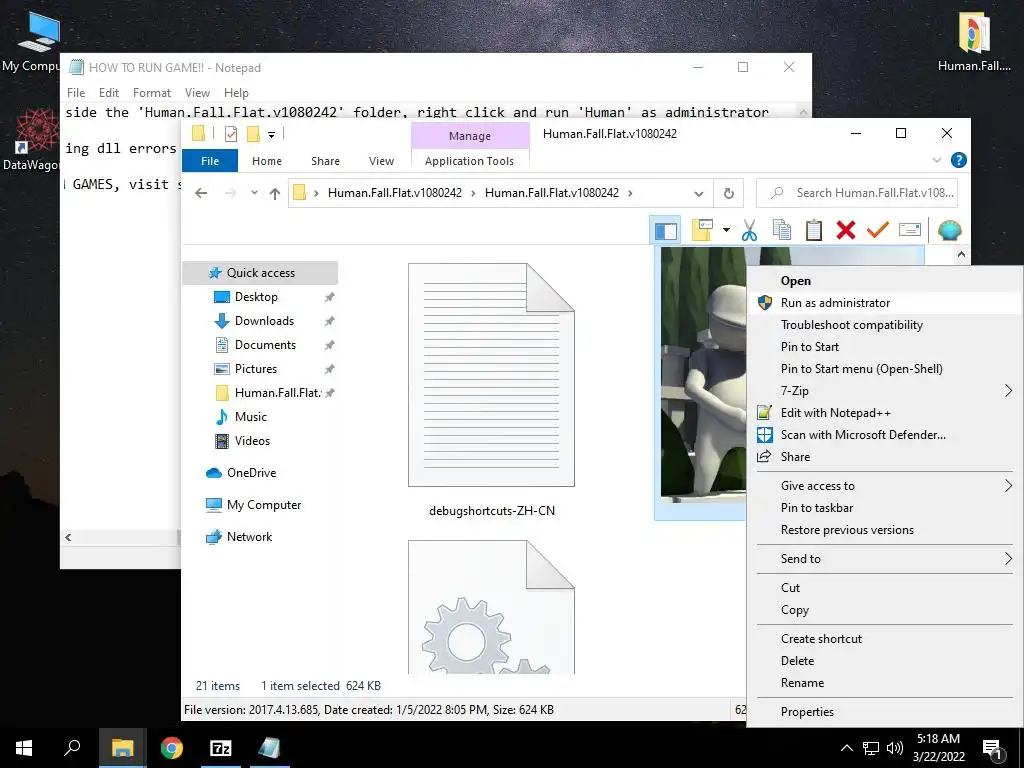1024x768 pixels.
Task: Go back using the Explorer back arrow
Action: pyautogui.click(x=201, y=193)
